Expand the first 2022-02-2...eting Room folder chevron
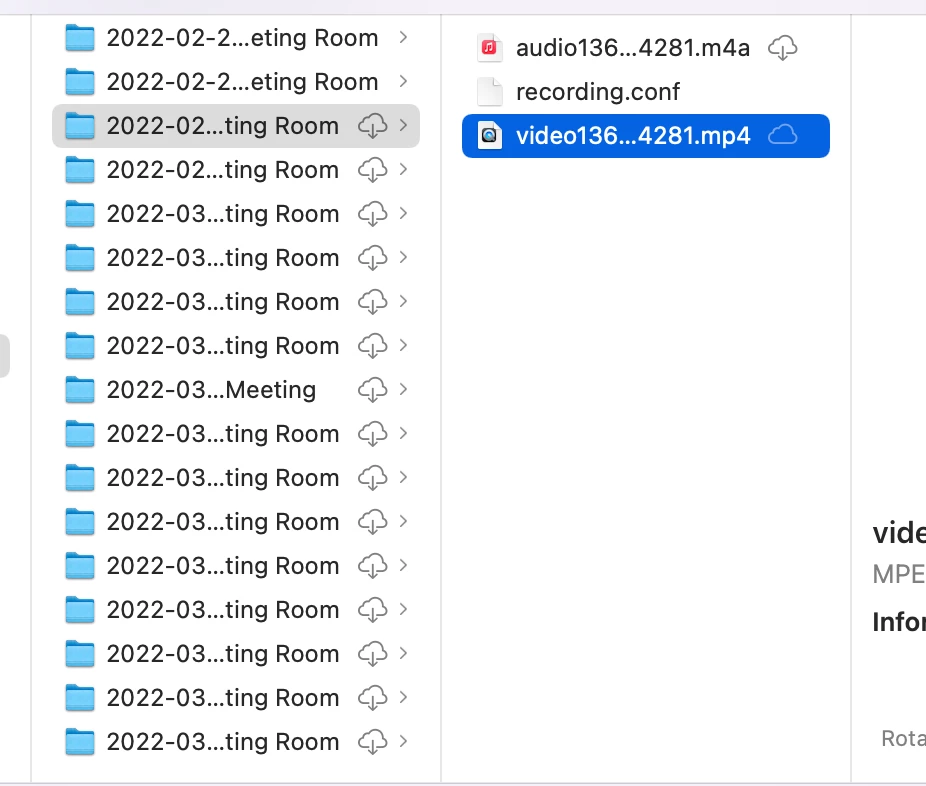The image size is (926, 786). pyautogui.click(x=403, y=37)
